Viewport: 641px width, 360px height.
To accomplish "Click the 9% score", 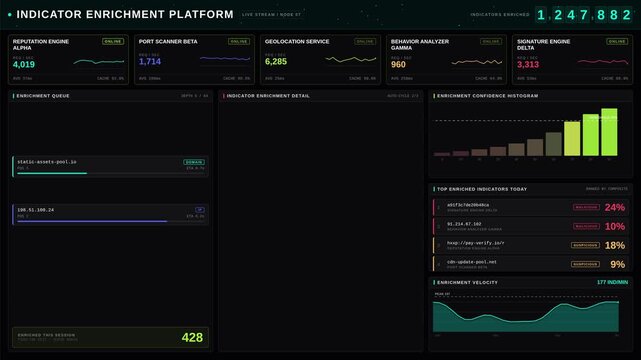I will pos(618,264).
